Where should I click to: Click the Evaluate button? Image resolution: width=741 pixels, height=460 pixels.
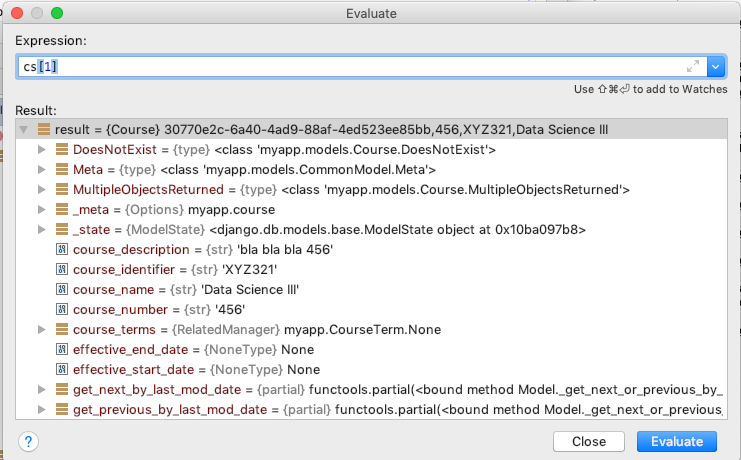677,442
